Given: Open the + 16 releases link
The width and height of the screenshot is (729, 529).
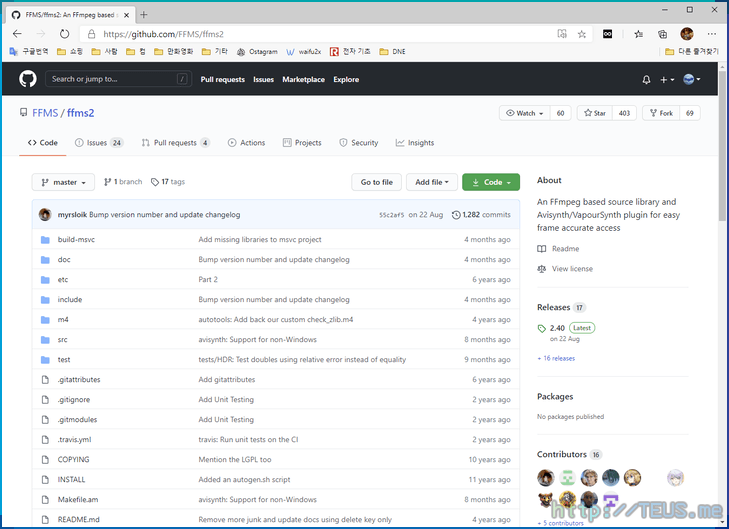Looking at the screenshot, I should pyautogui.click(x=556, y=358).
